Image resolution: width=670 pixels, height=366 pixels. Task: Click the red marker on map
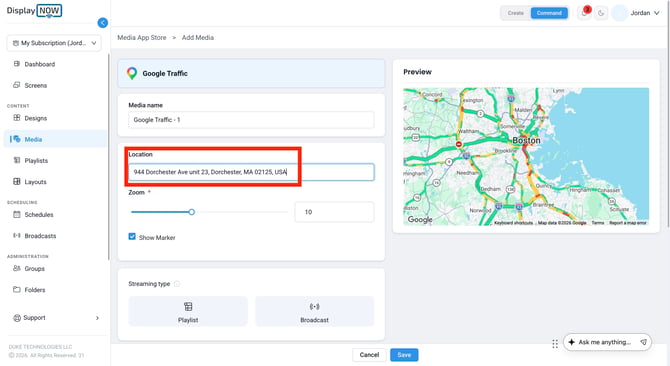(x=458, y=144)
